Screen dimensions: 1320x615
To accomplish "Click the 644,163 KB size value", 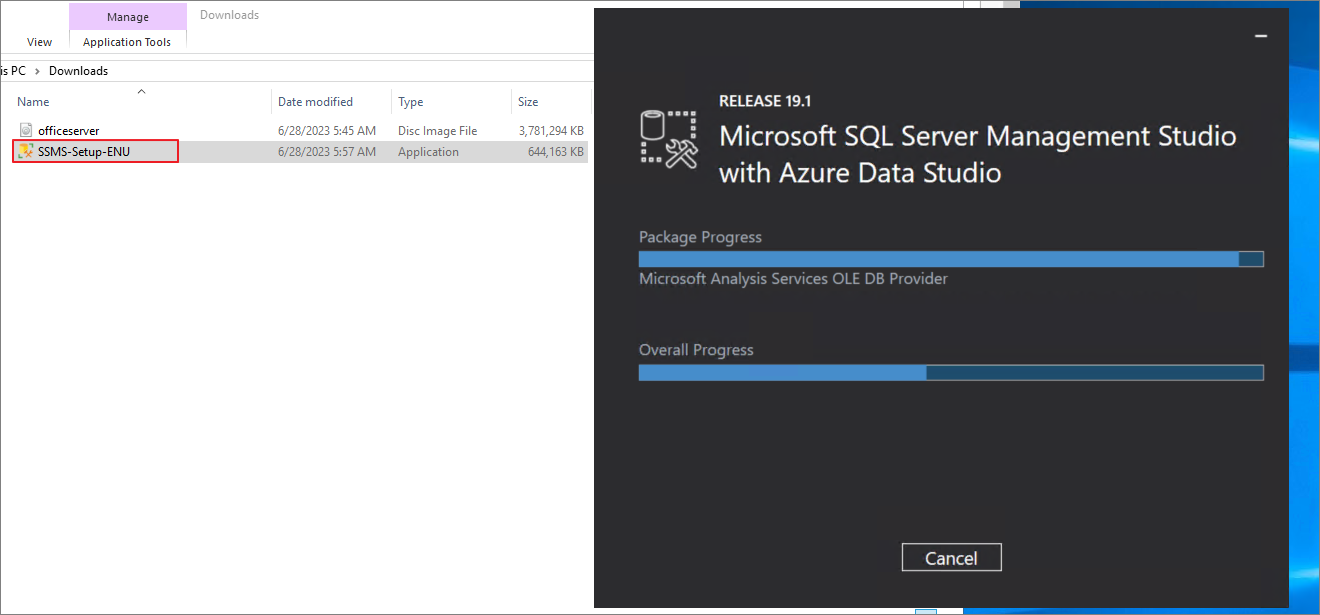I will click(x=556, y=152).
